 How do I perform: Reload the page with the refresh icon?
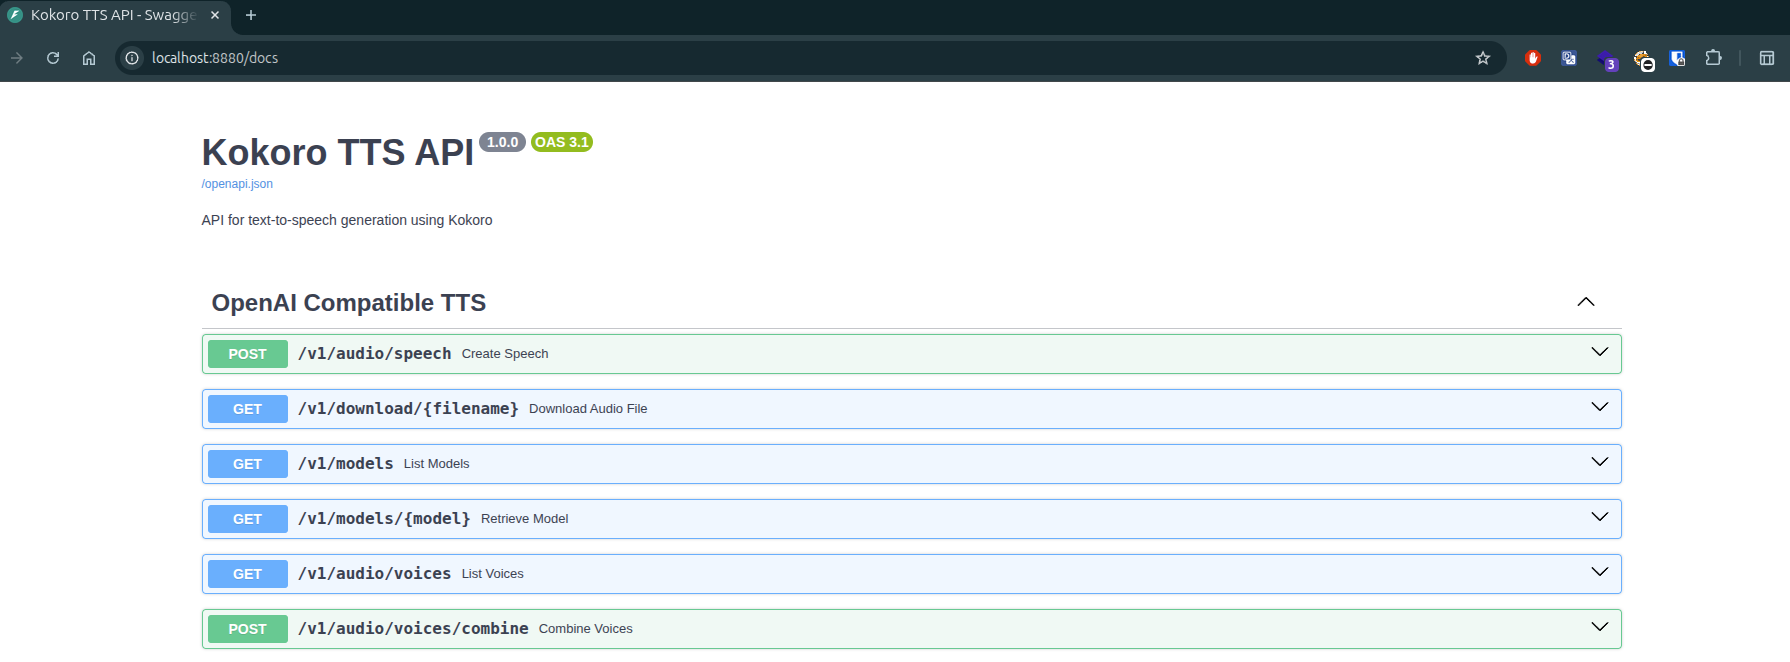[x=53, y=58]
